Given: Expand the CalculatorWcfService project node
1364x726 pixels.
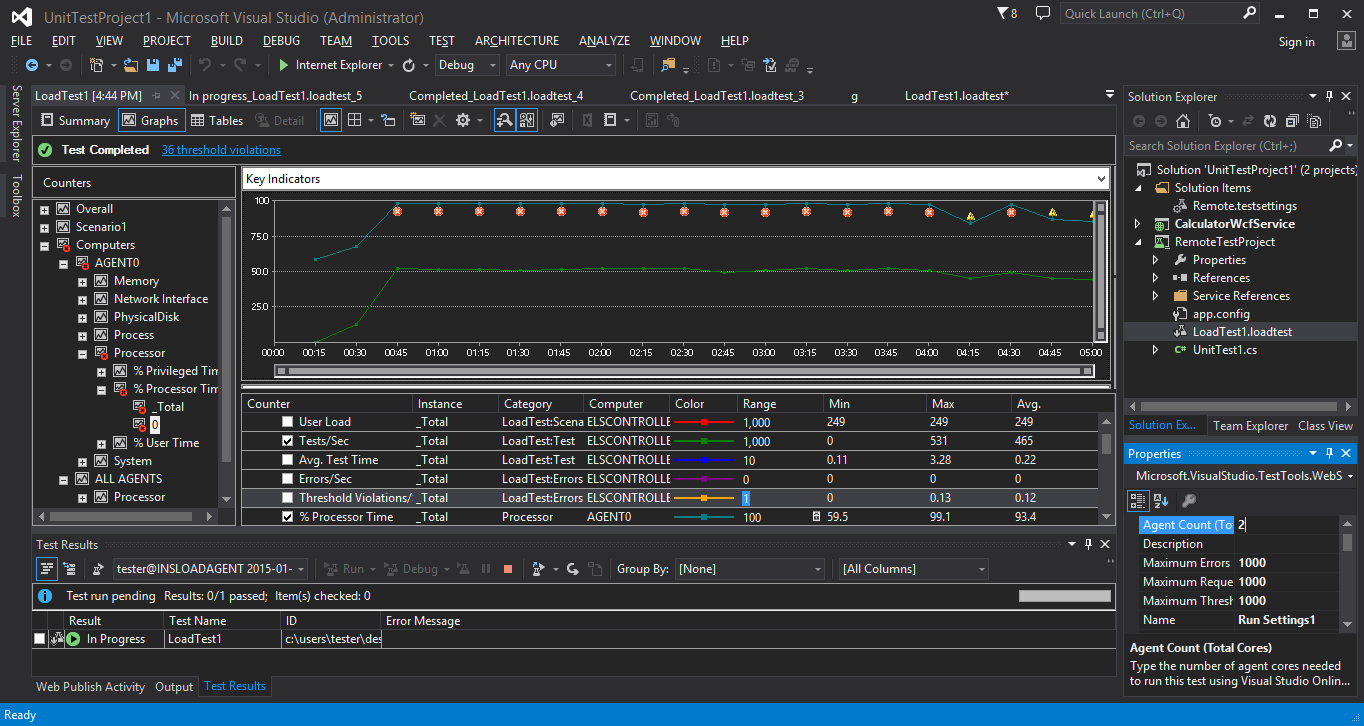Looking at the screenshot, I should (1137, 224).
